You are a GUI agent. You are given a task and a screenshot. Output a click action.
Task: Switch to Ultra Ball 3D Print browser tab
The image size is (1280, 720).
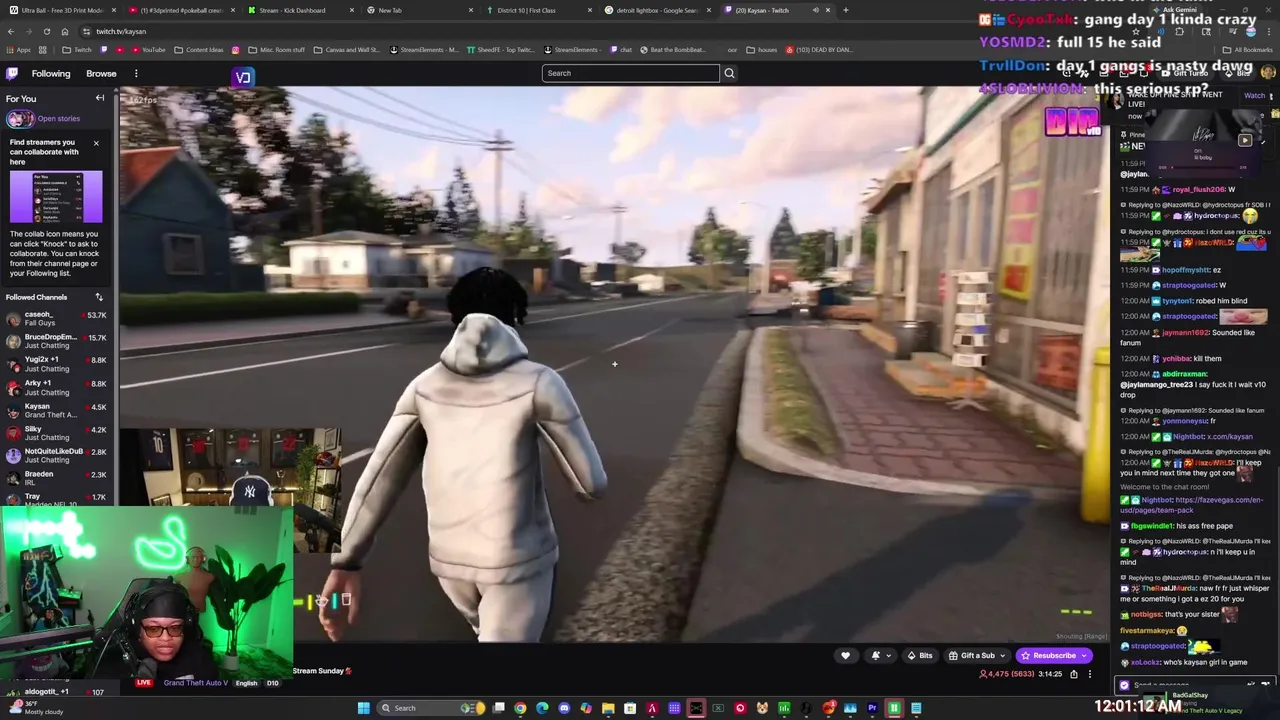click(62, 10)
